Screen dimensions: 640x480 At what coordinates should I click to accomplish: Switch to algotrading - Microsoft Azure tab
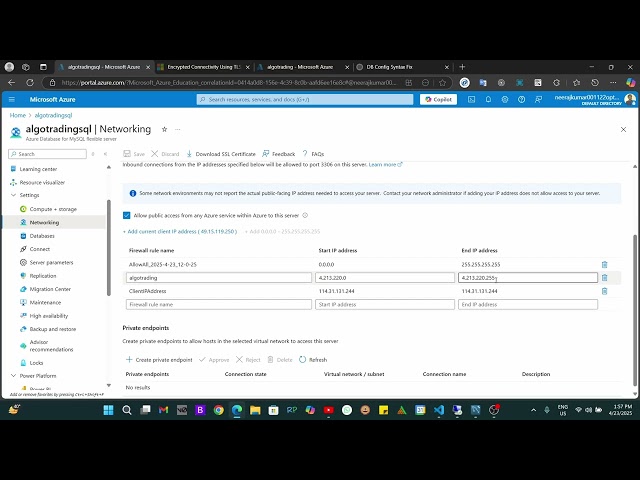pyautogui.click(x=300, y=67)
